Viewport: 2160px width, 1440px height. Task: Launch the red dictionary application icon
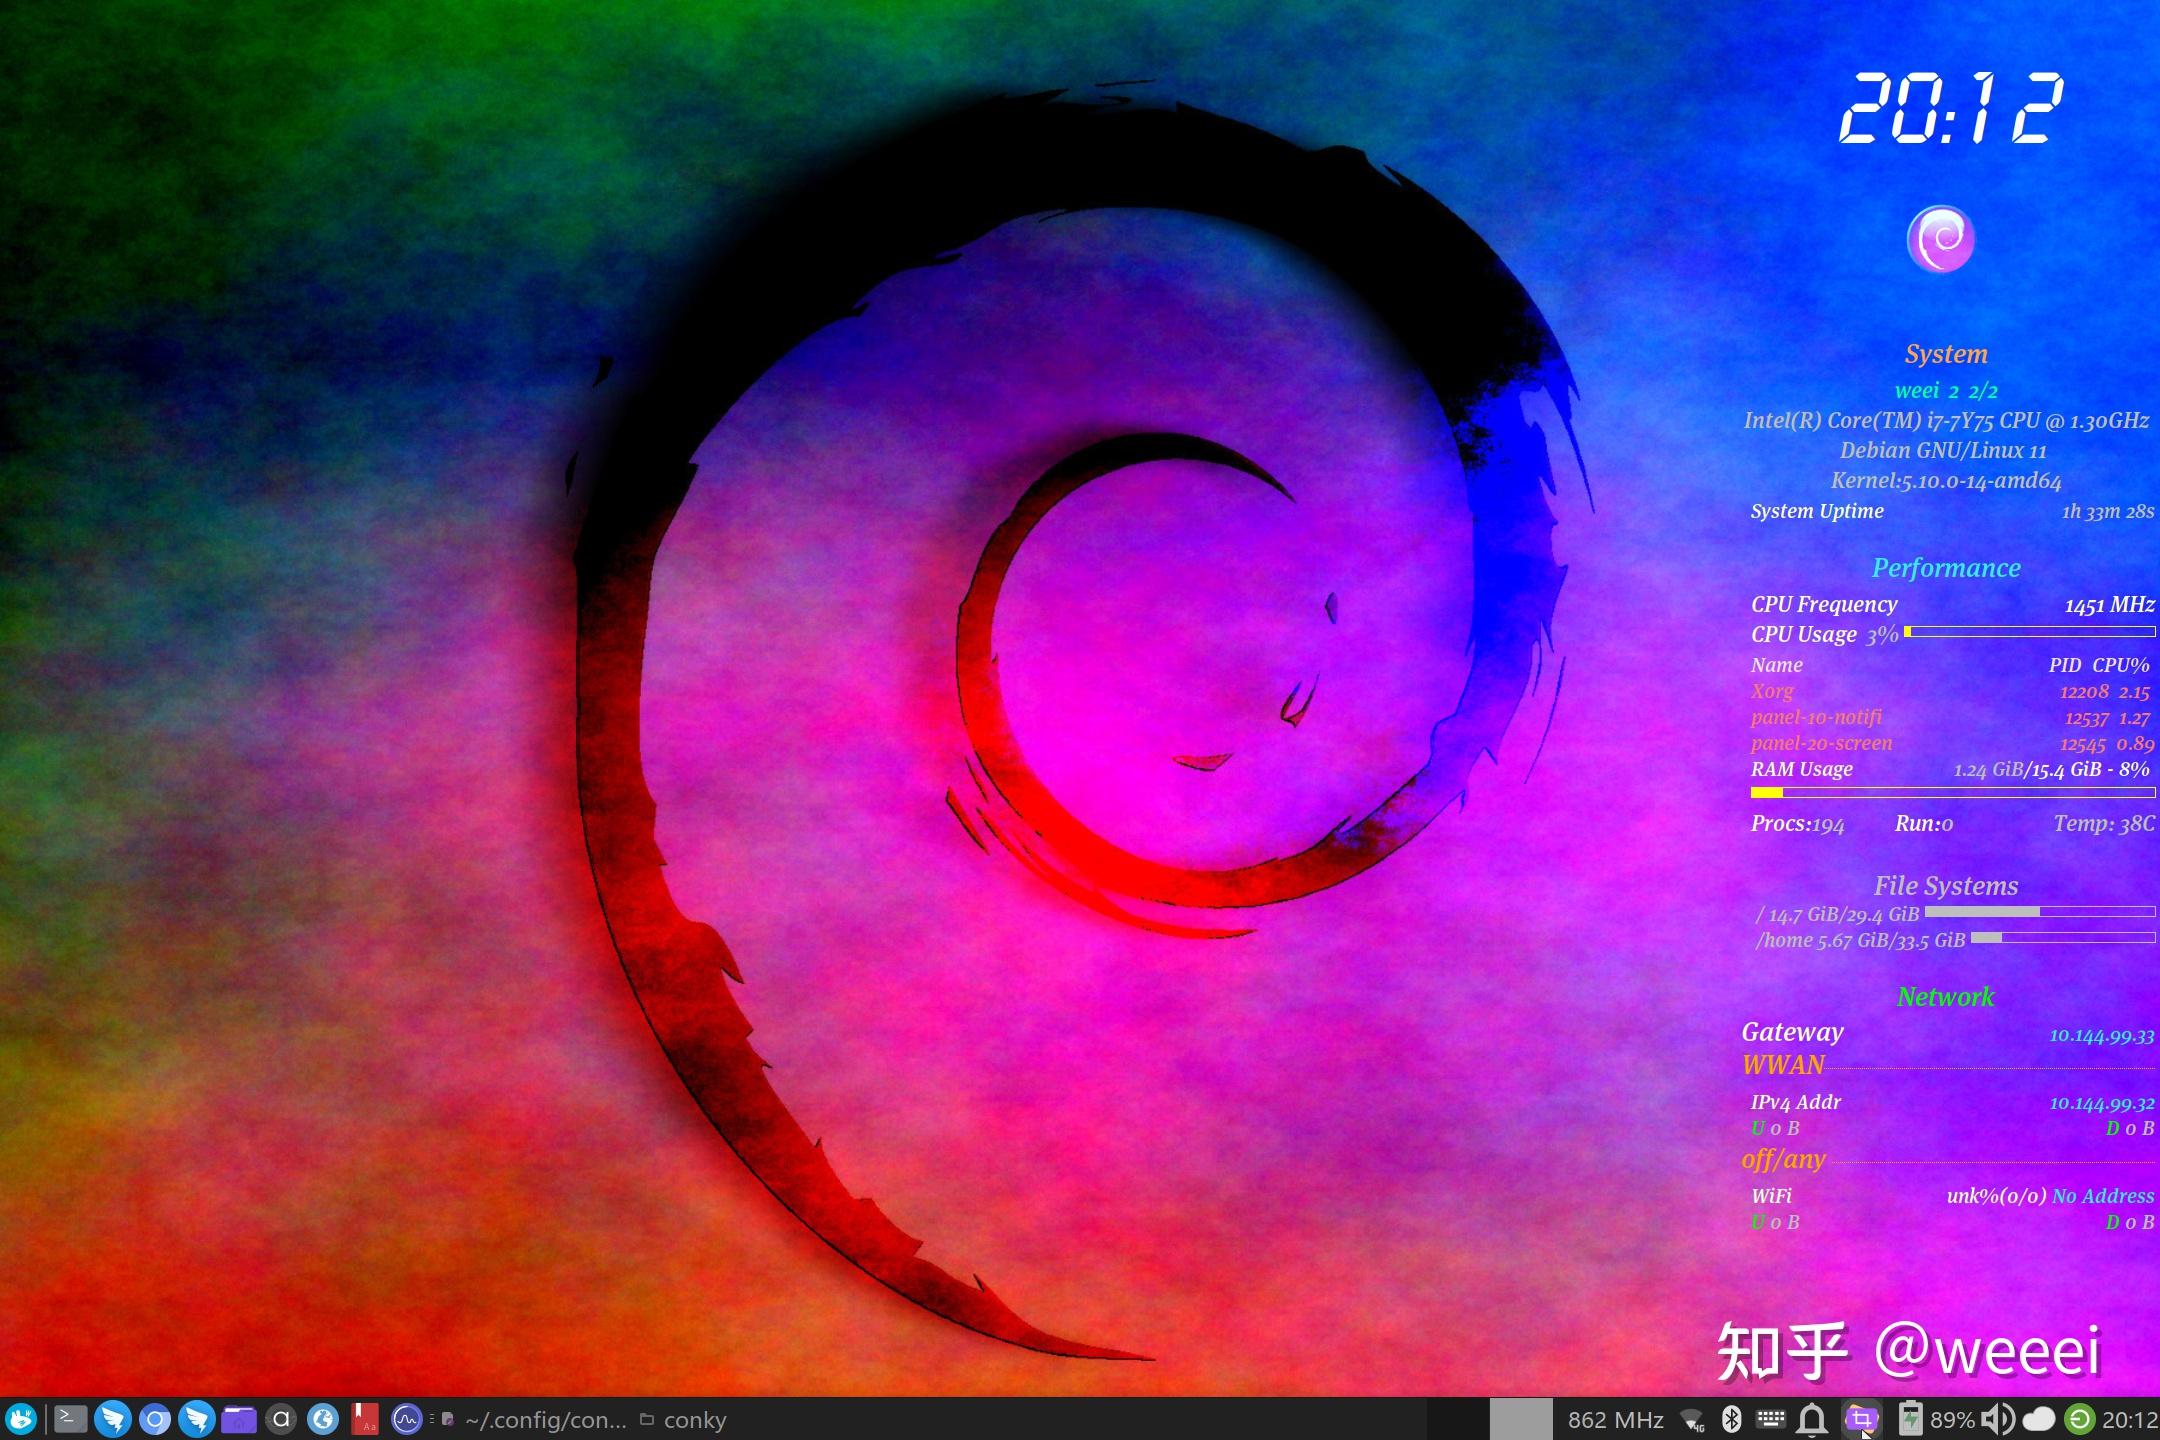click(x=364, y=1419)
